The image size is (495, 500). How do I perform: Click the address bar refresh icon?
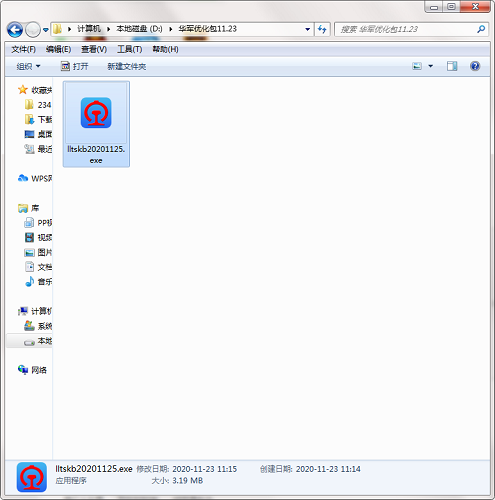pyautogui.click(x=322, y=29)
